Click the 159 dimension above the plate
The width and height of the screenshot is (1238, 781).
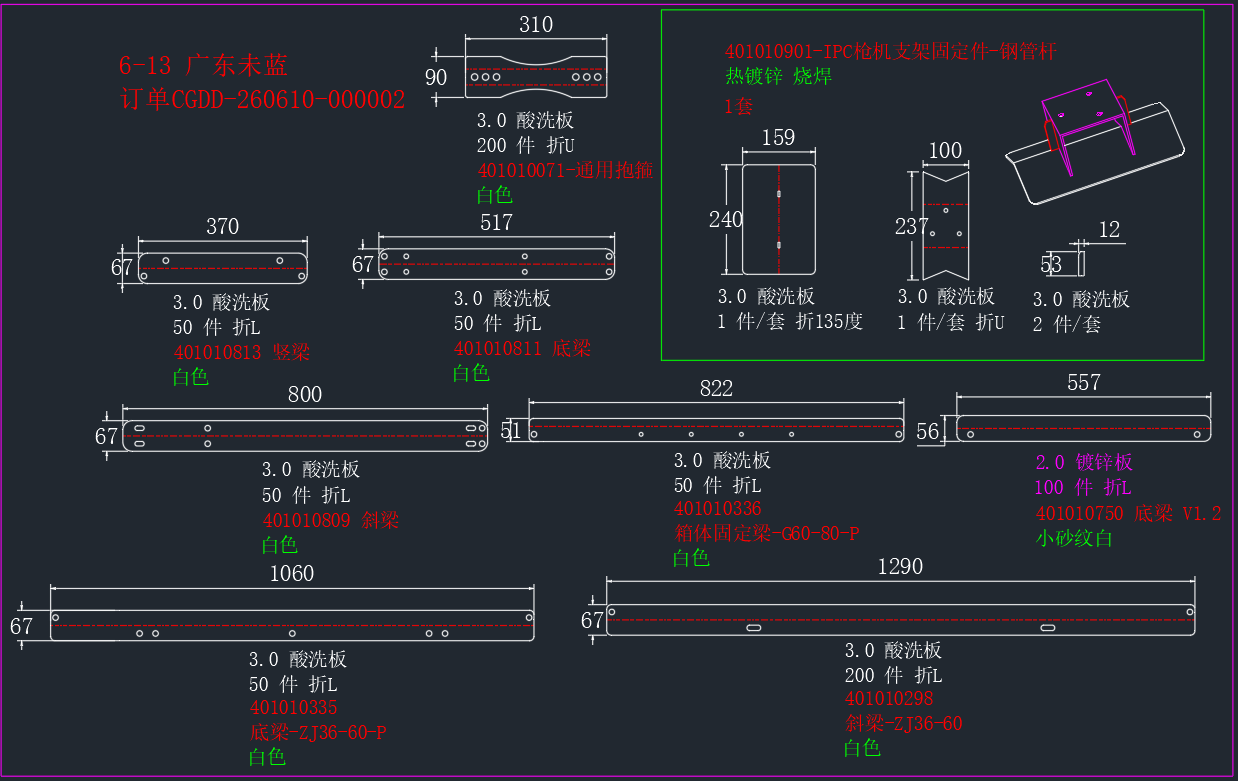click(x=778, y=138)
